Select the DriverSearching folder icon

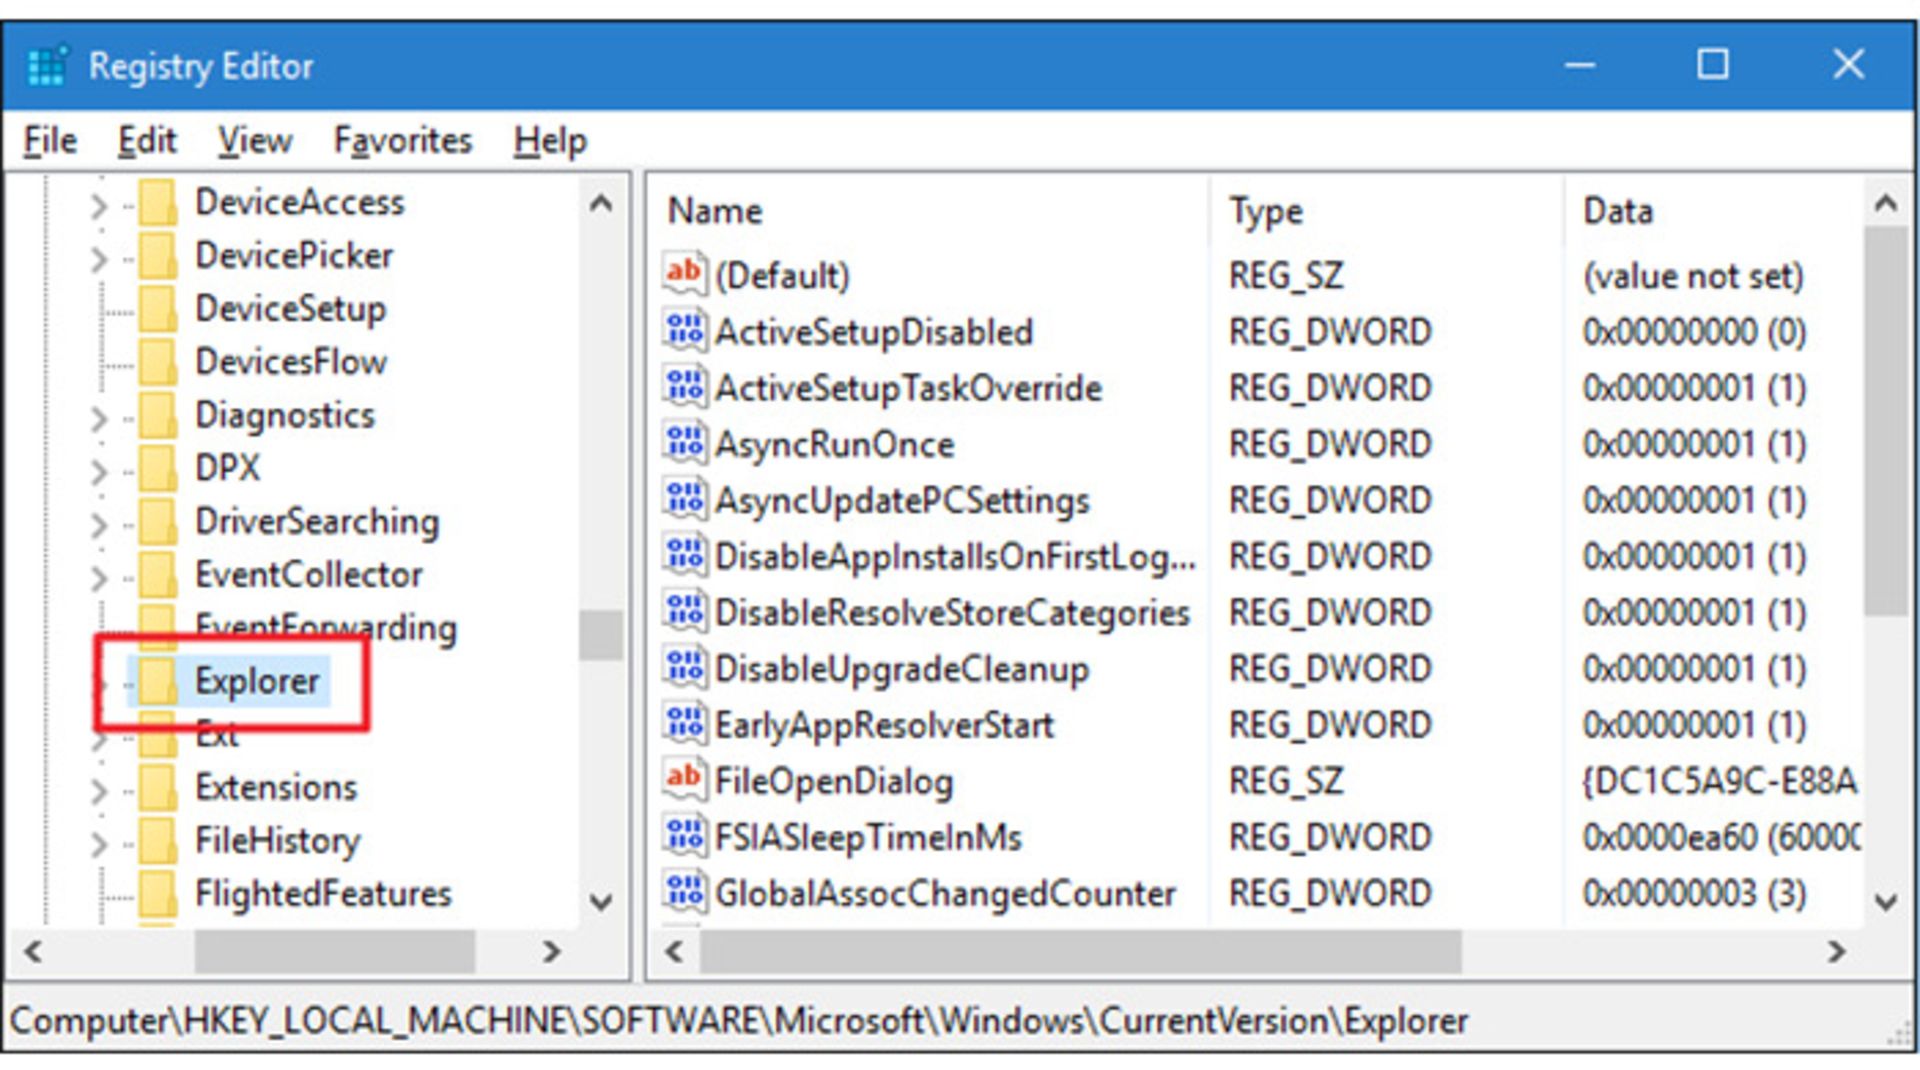[157, 522]
